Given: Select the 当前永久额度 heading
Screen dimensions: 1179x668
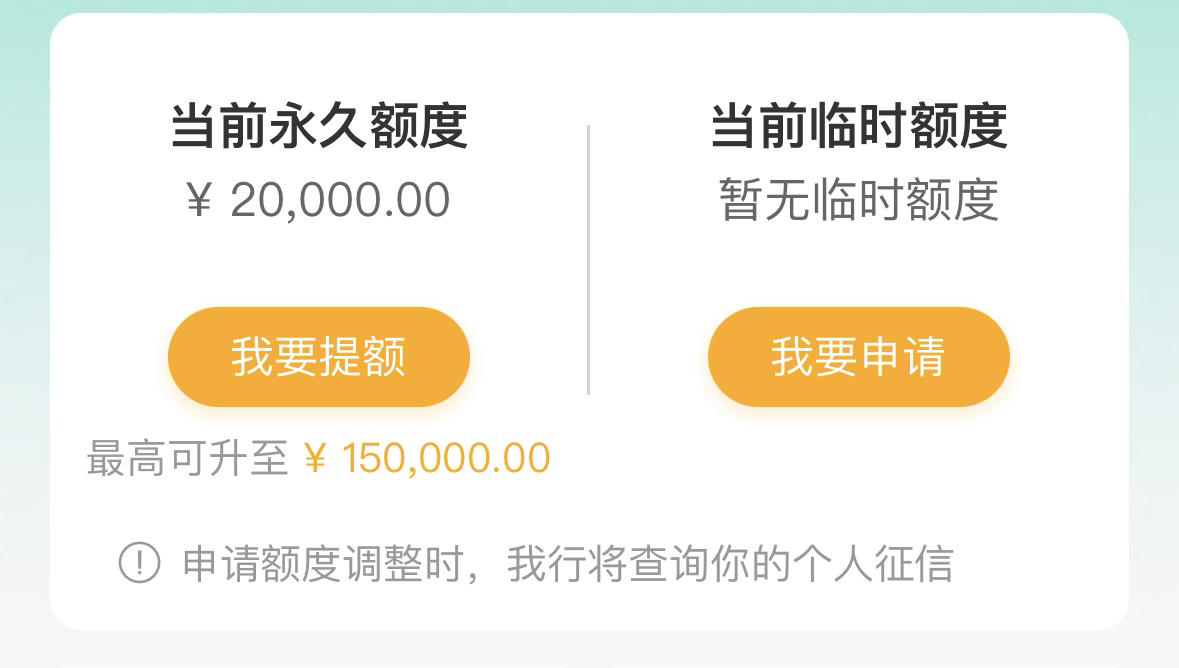Looking at the screenshot, I should pyautogui.click(x=319, y=126).
